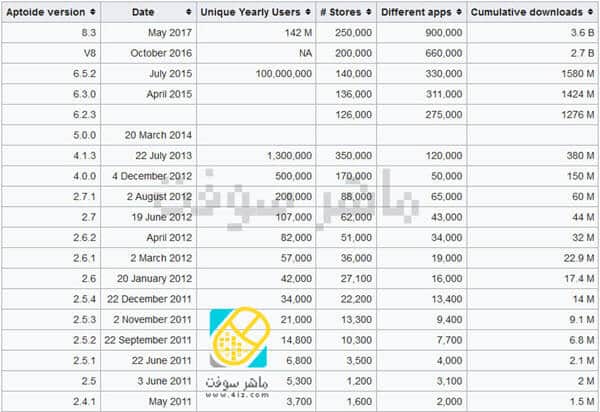Sort by Unique Yearly Users arrows
Screen dimensions: 600x412
pyautogui.click(x=308, y=12)
